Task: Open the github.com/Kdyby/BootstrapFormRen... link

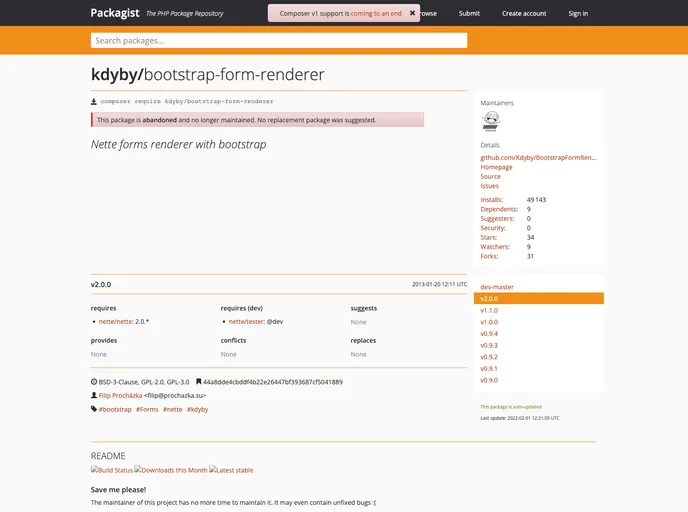Action: pyautogui.click(x=538, y=158)
